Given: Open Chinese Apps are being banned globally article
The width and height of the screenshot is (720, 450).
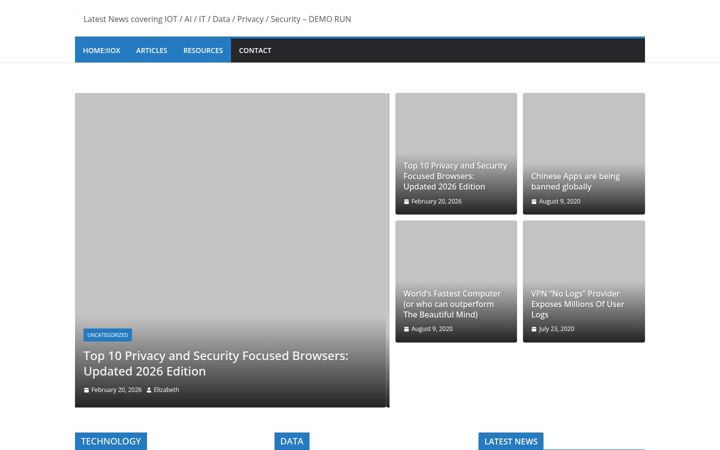Looking at the screenshot, I should tap(575, 181).
